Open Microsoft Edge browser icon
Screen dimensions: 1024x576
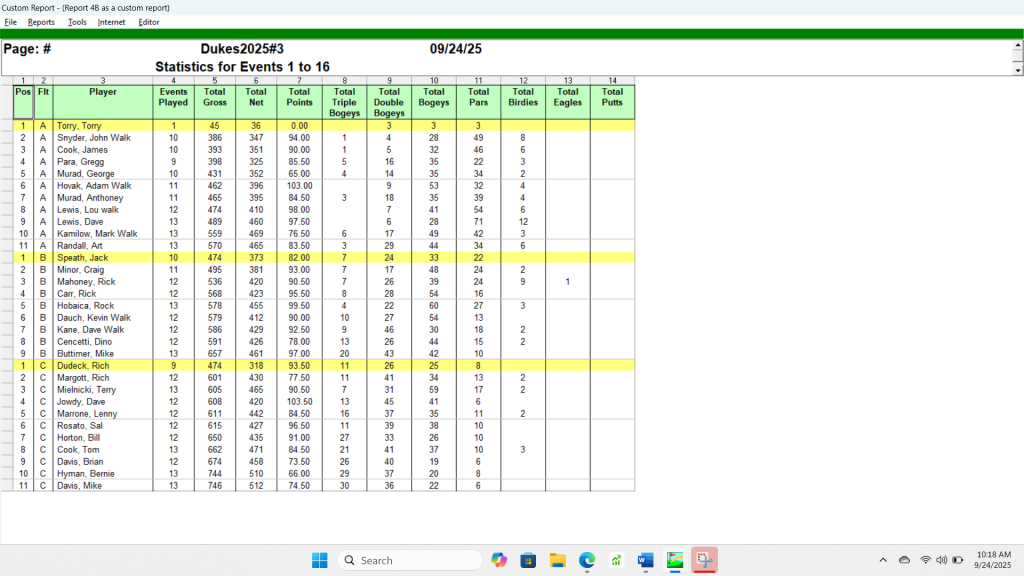(587, 560)
